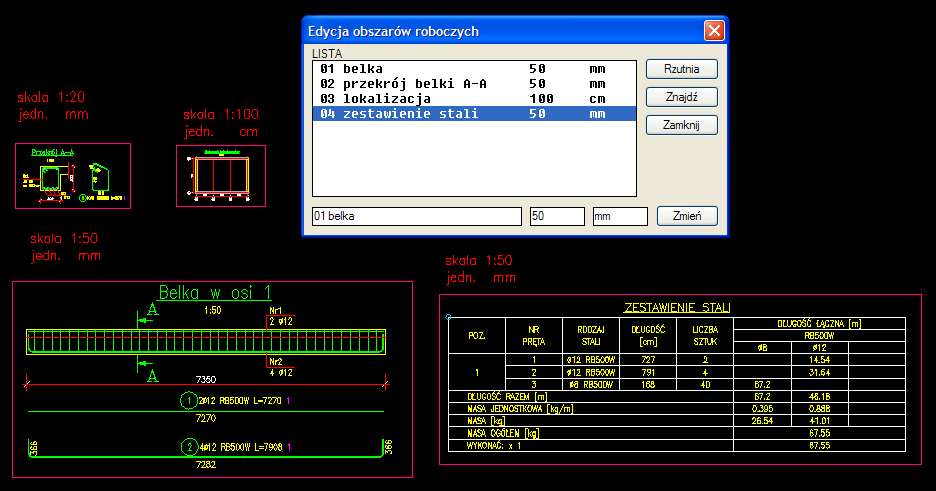Click the name field containing 01 belka
Viewport: 936px width, 491px height.
(417, 216)
